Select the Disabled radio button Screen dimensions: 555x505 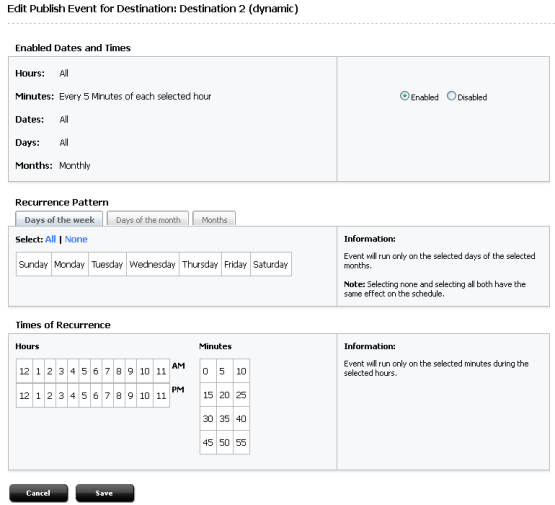451,96
